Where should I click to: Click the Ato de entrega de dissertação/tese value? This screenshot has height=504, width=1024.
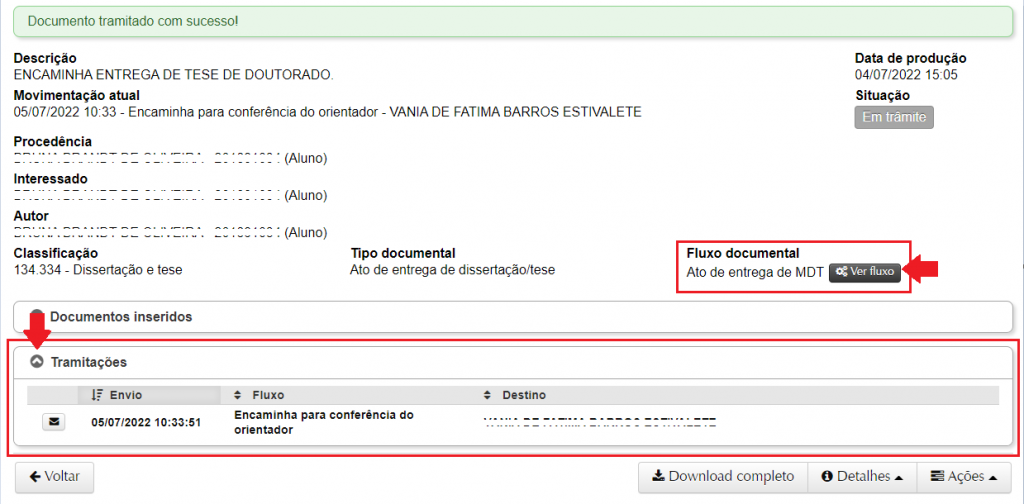452,270
